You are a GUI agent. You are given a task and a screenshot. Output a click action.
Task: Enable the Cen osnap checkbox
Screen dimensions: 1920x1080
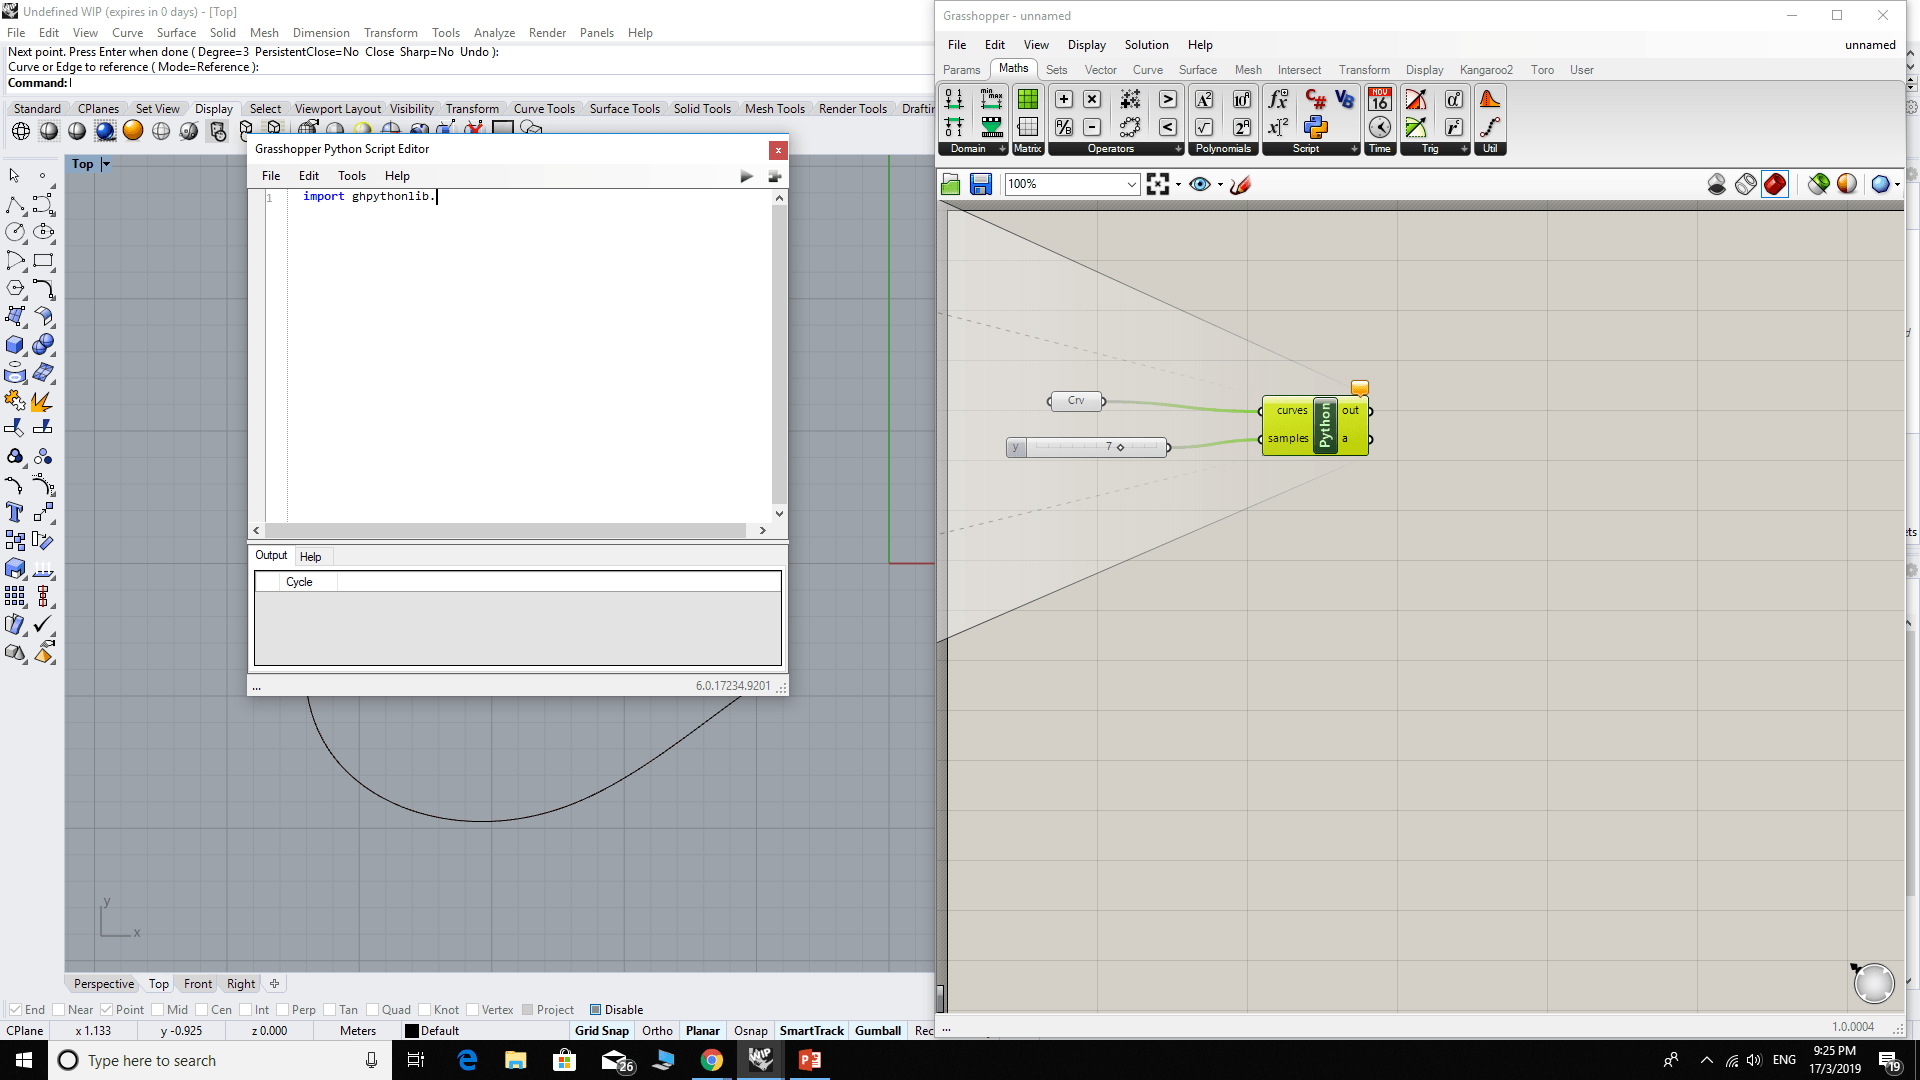coord(201,1010)
